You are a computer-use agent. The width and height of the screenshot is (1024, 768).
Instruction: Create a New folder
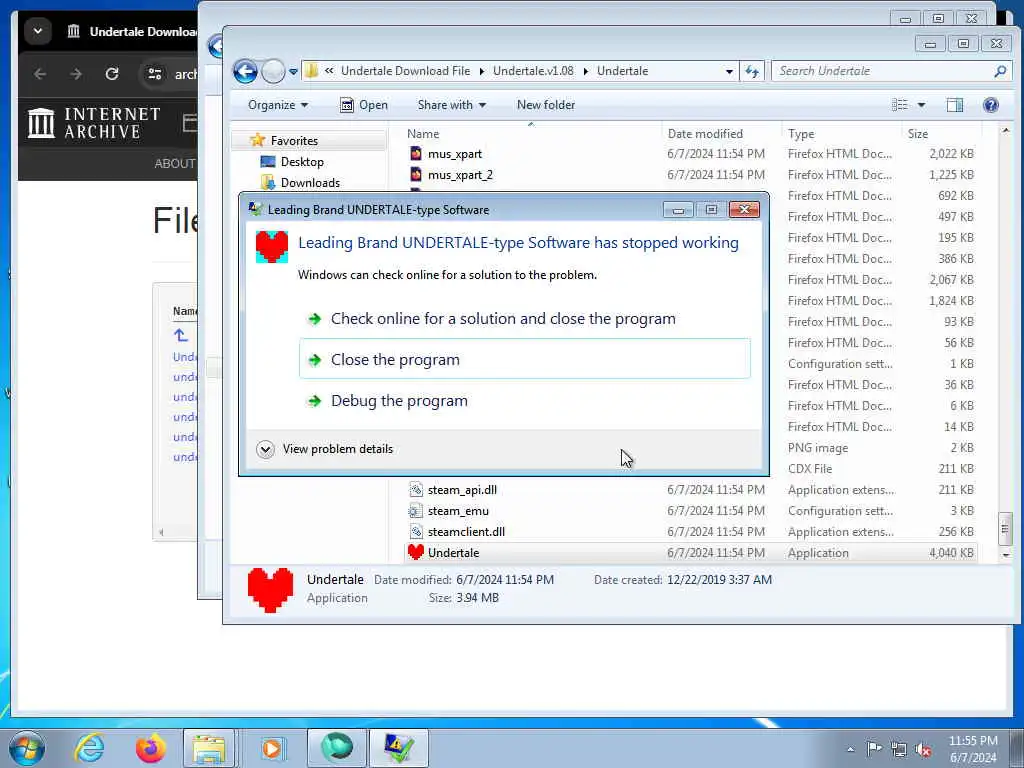(x=546, y=105)
